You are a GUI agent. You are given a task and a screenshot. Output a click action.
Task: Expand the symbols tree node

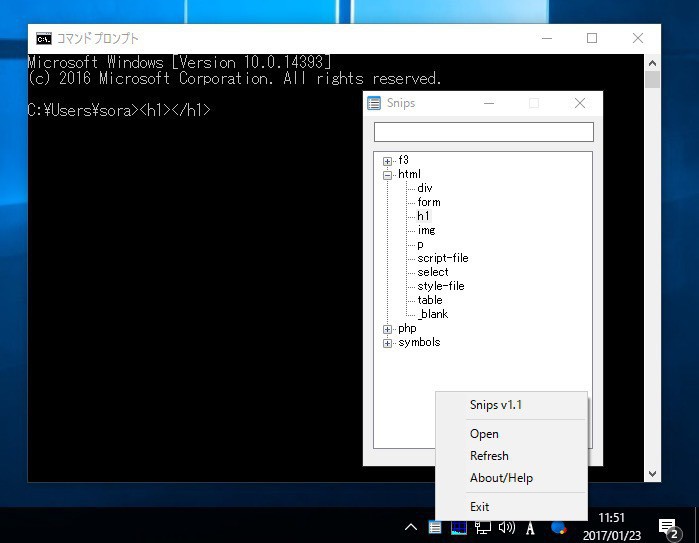[388, 343]
